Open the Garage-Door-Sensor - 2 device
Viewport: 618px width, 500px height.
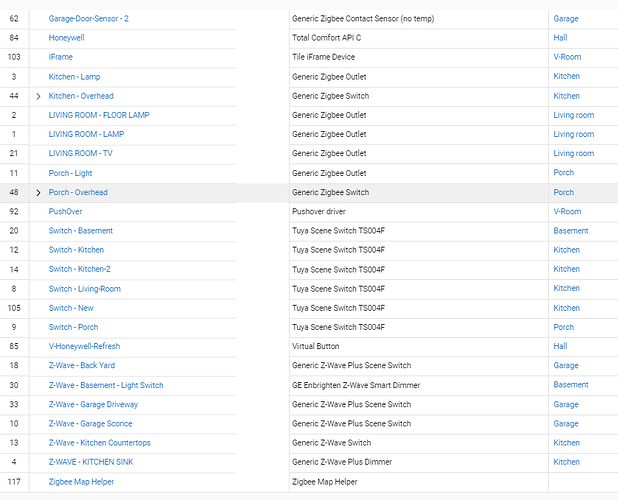[x=88, y=19]
